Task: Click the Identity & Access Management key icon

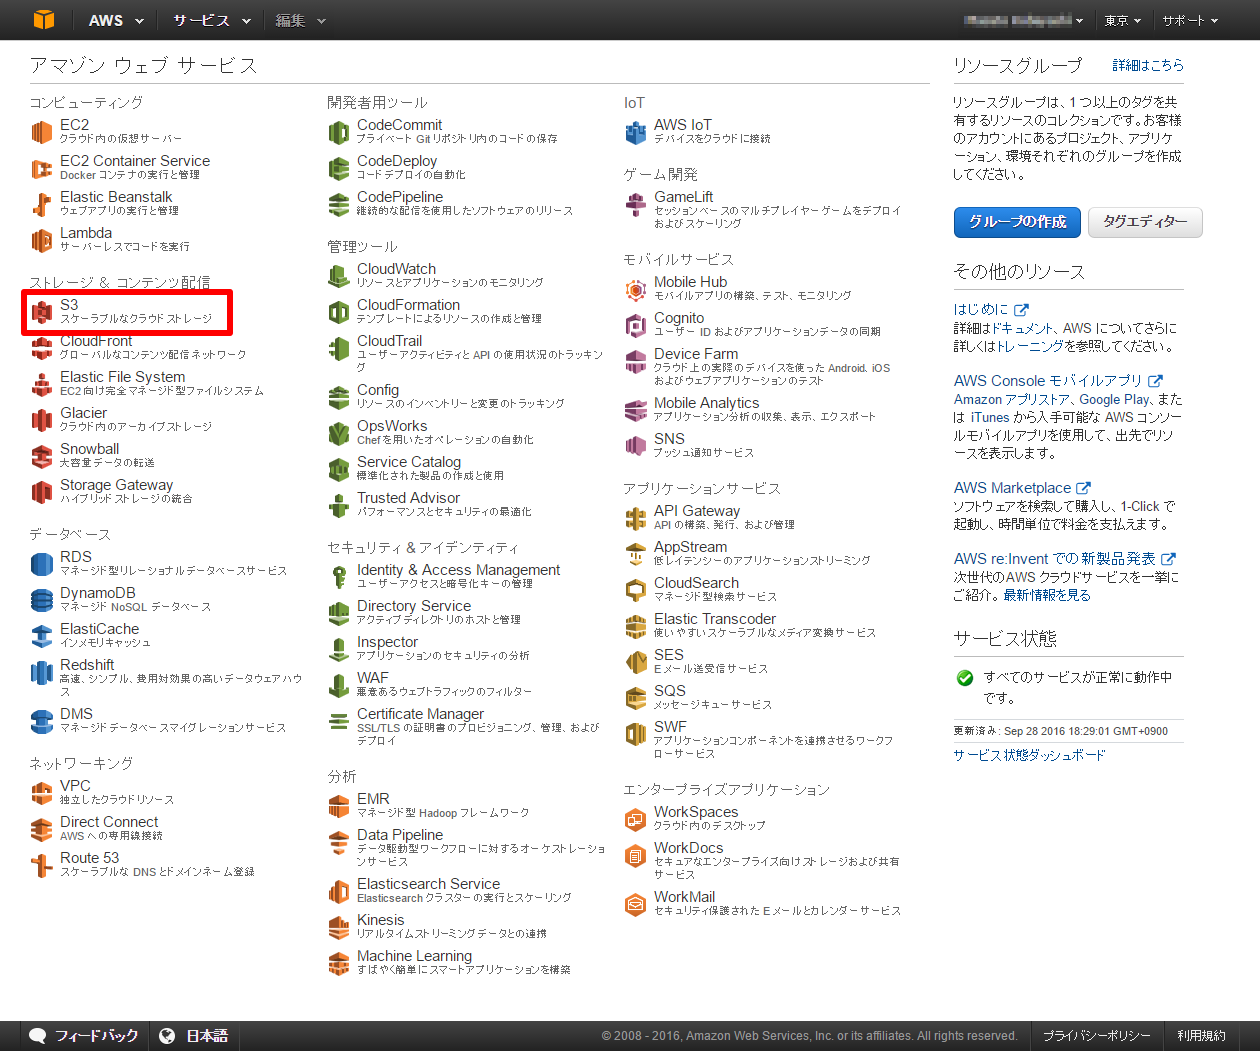Action: (x=338, y=577)
